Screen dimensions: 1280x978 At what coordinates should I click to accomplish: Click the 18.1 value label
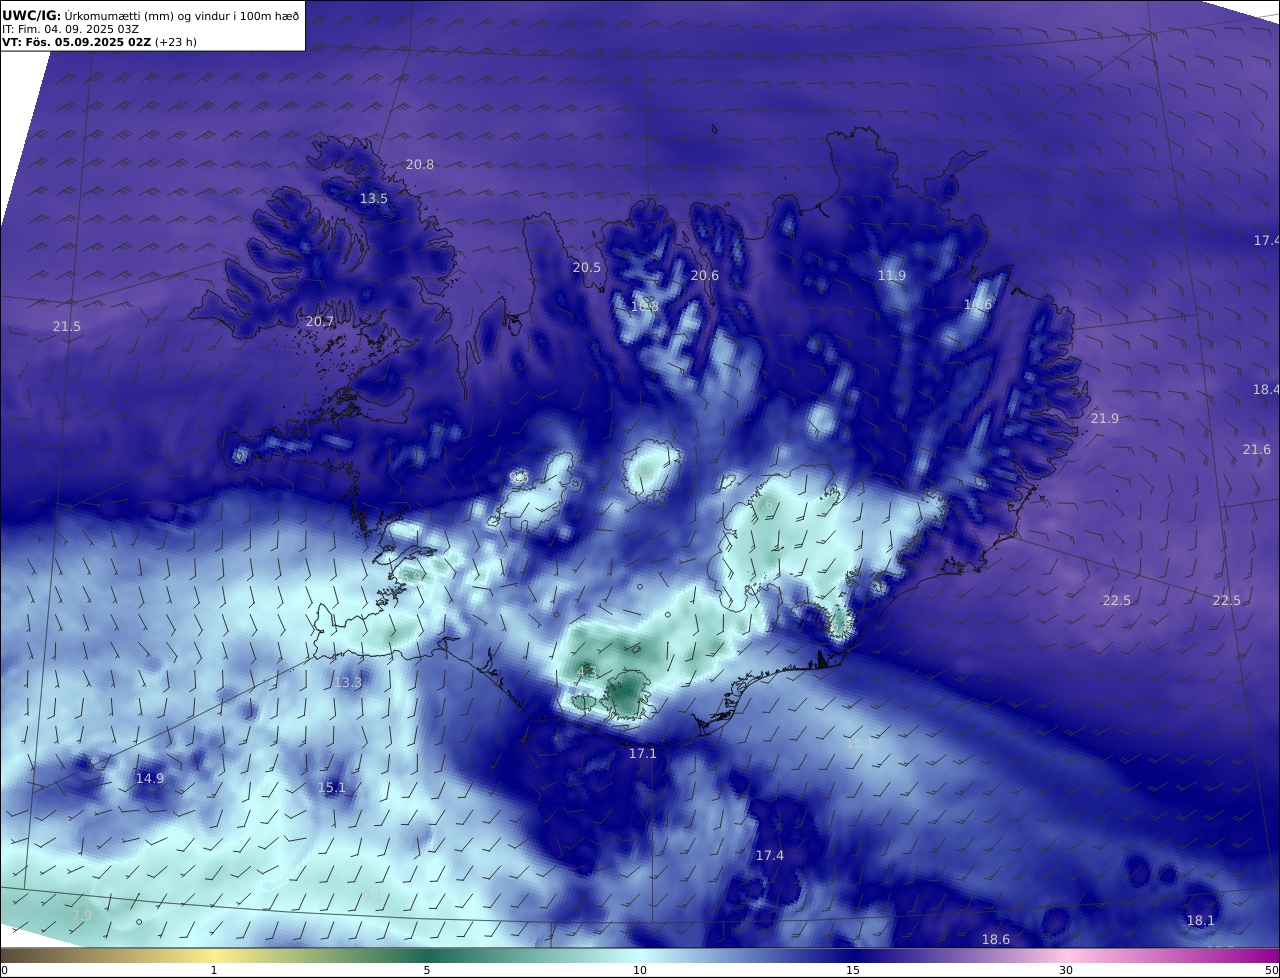pos(1201,921)
